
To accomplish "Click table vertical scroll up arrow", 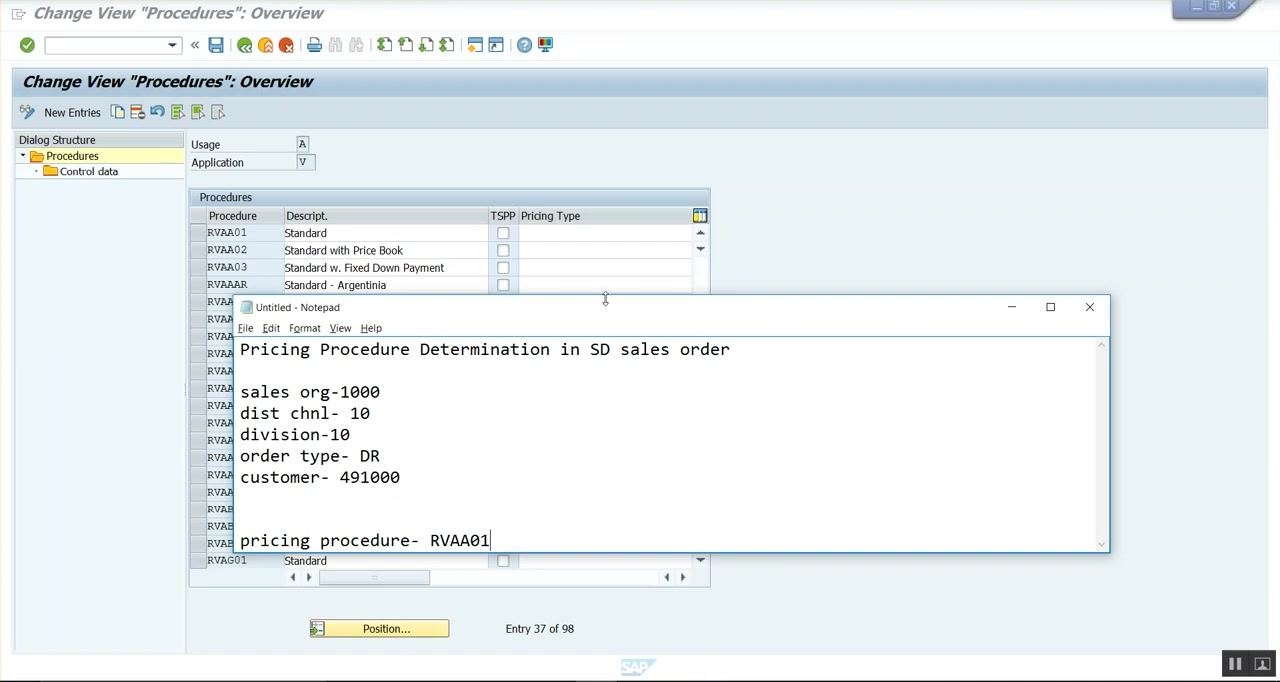I will point(700,233).
